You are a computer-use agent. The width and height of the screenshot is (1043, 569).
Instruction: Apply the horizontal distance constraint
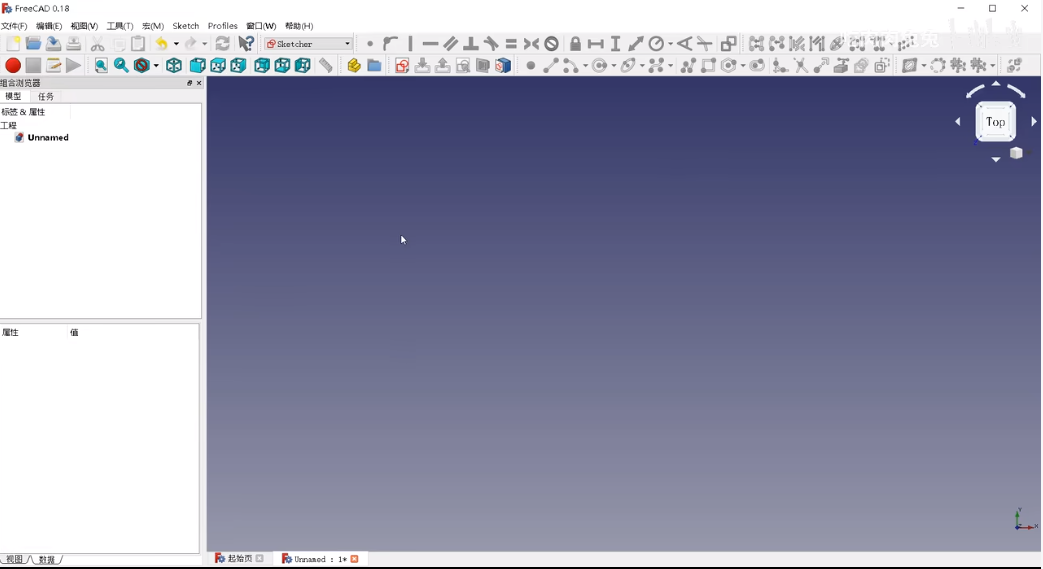595,44
